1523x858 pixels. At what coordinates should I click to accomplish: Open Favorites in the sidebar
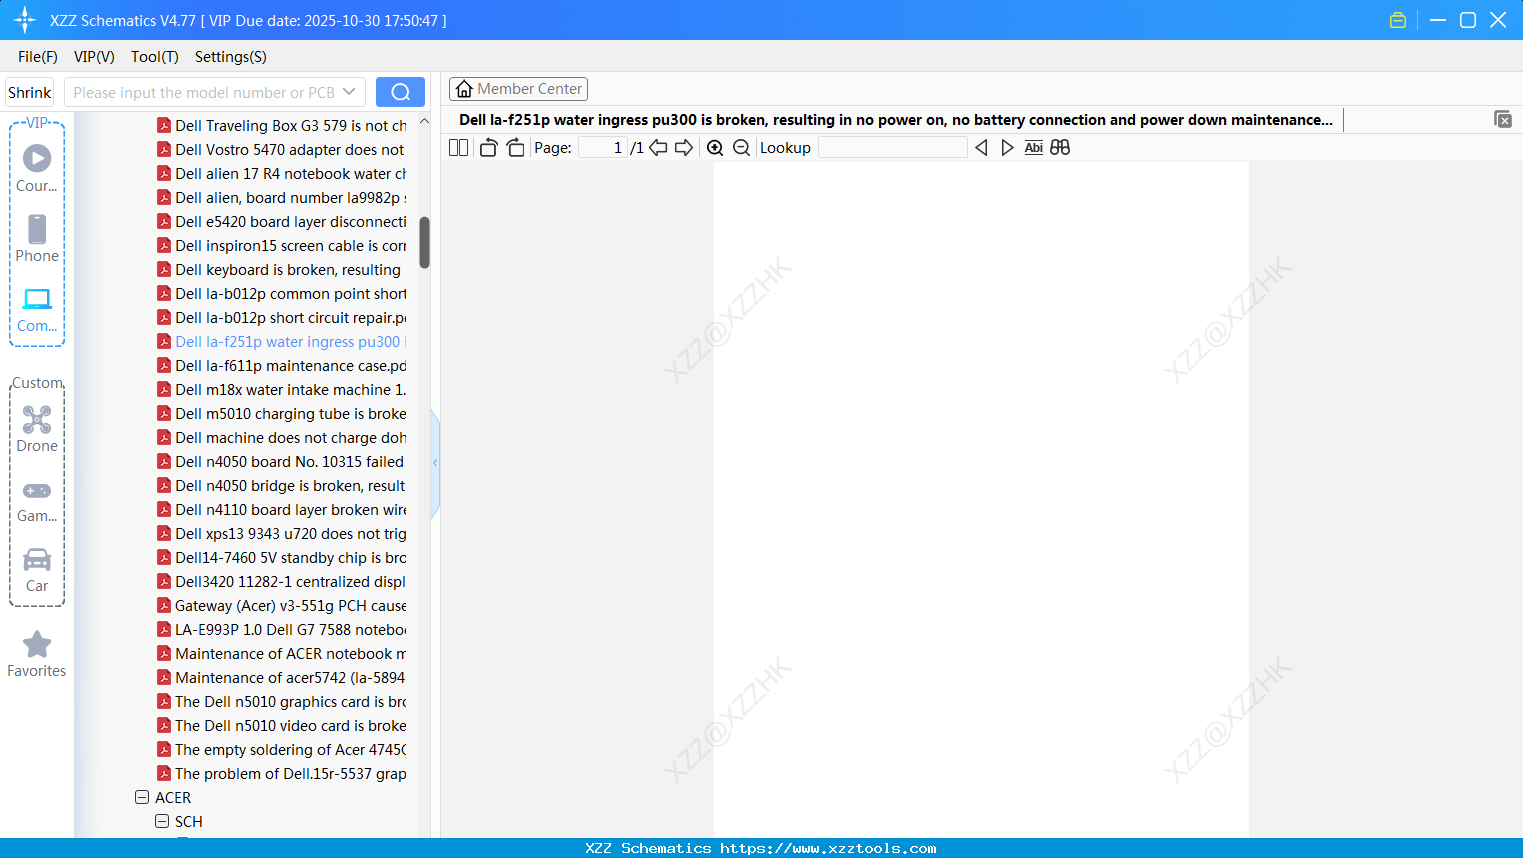click(x=37, y=655)
